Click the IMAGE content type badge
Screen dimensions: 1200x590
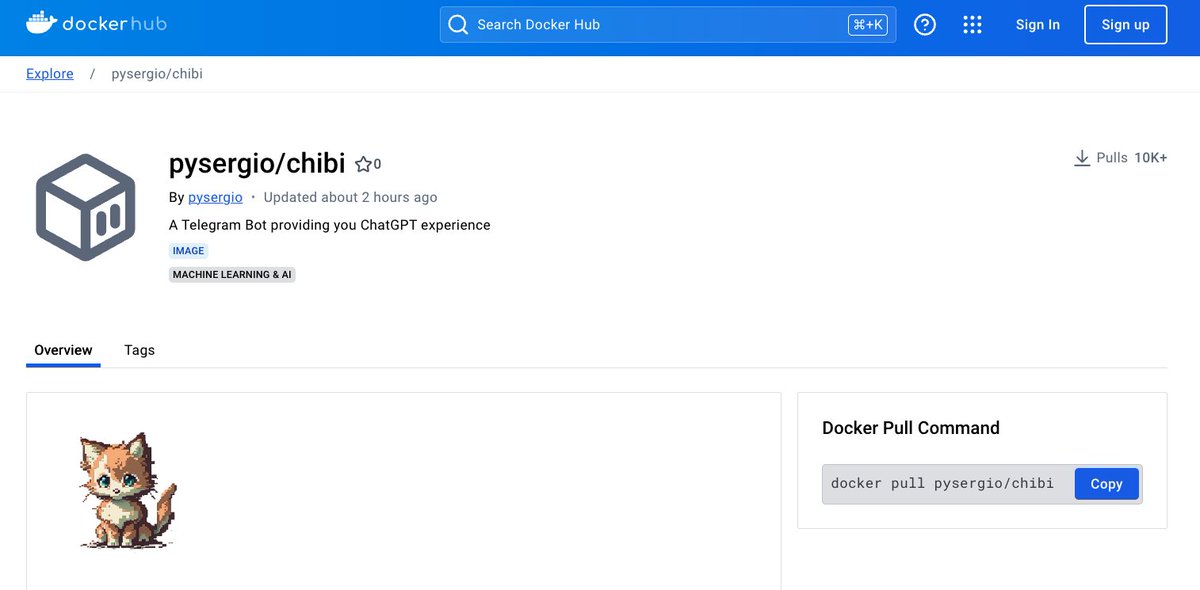click(x=188, y=250)
